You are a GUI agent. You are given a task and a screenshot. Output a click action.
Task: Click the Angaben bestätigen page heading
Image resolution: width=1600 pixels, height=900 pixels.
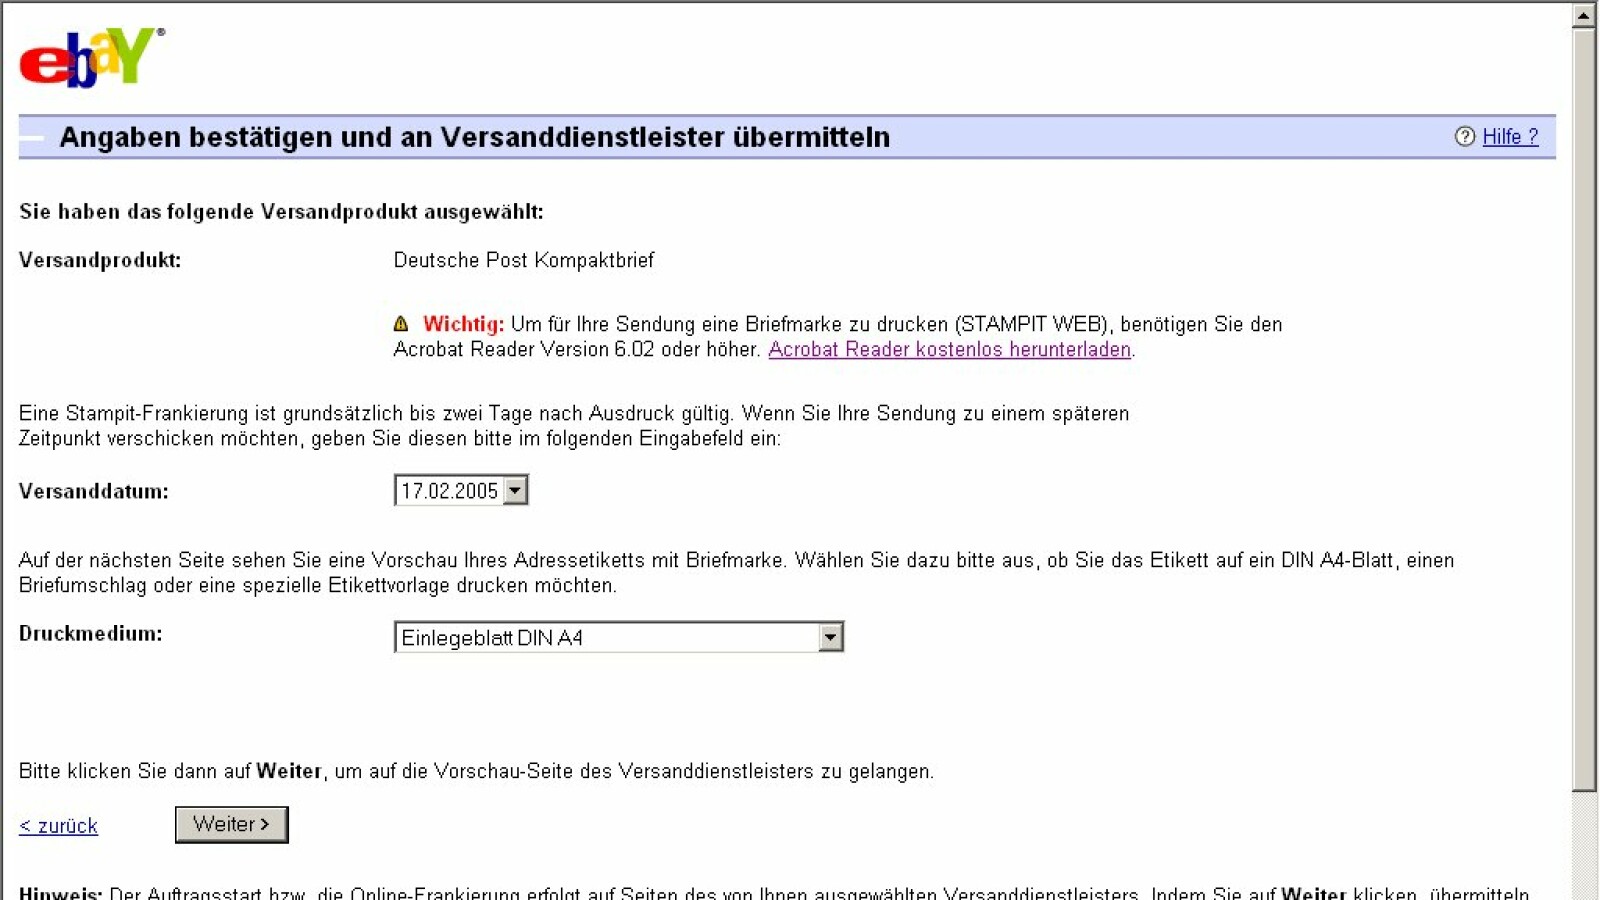click(474, 137)
